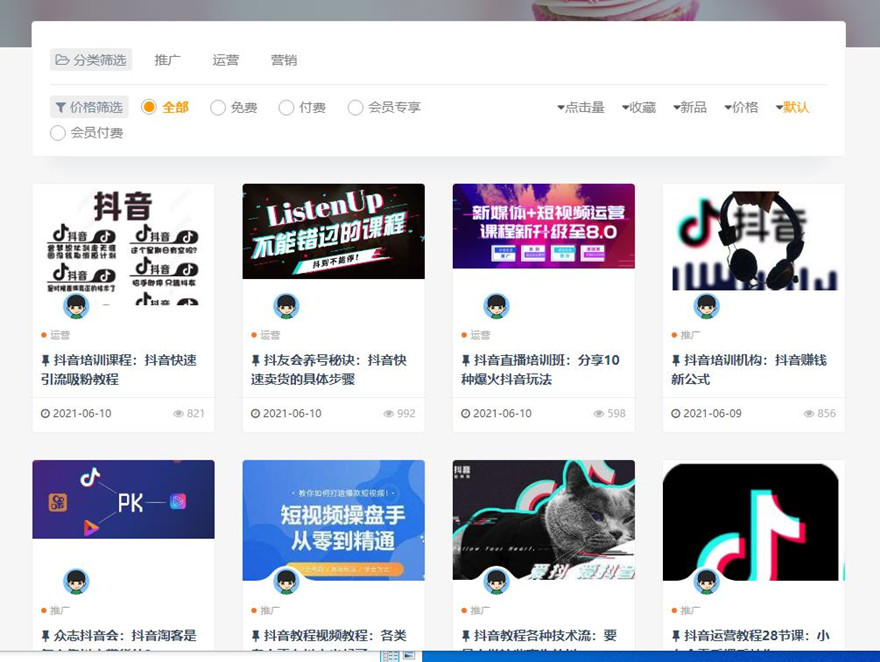Screen dimensions: 880x662
Task: Select the 免费 price radio button
Action: (x=218, y=107)
